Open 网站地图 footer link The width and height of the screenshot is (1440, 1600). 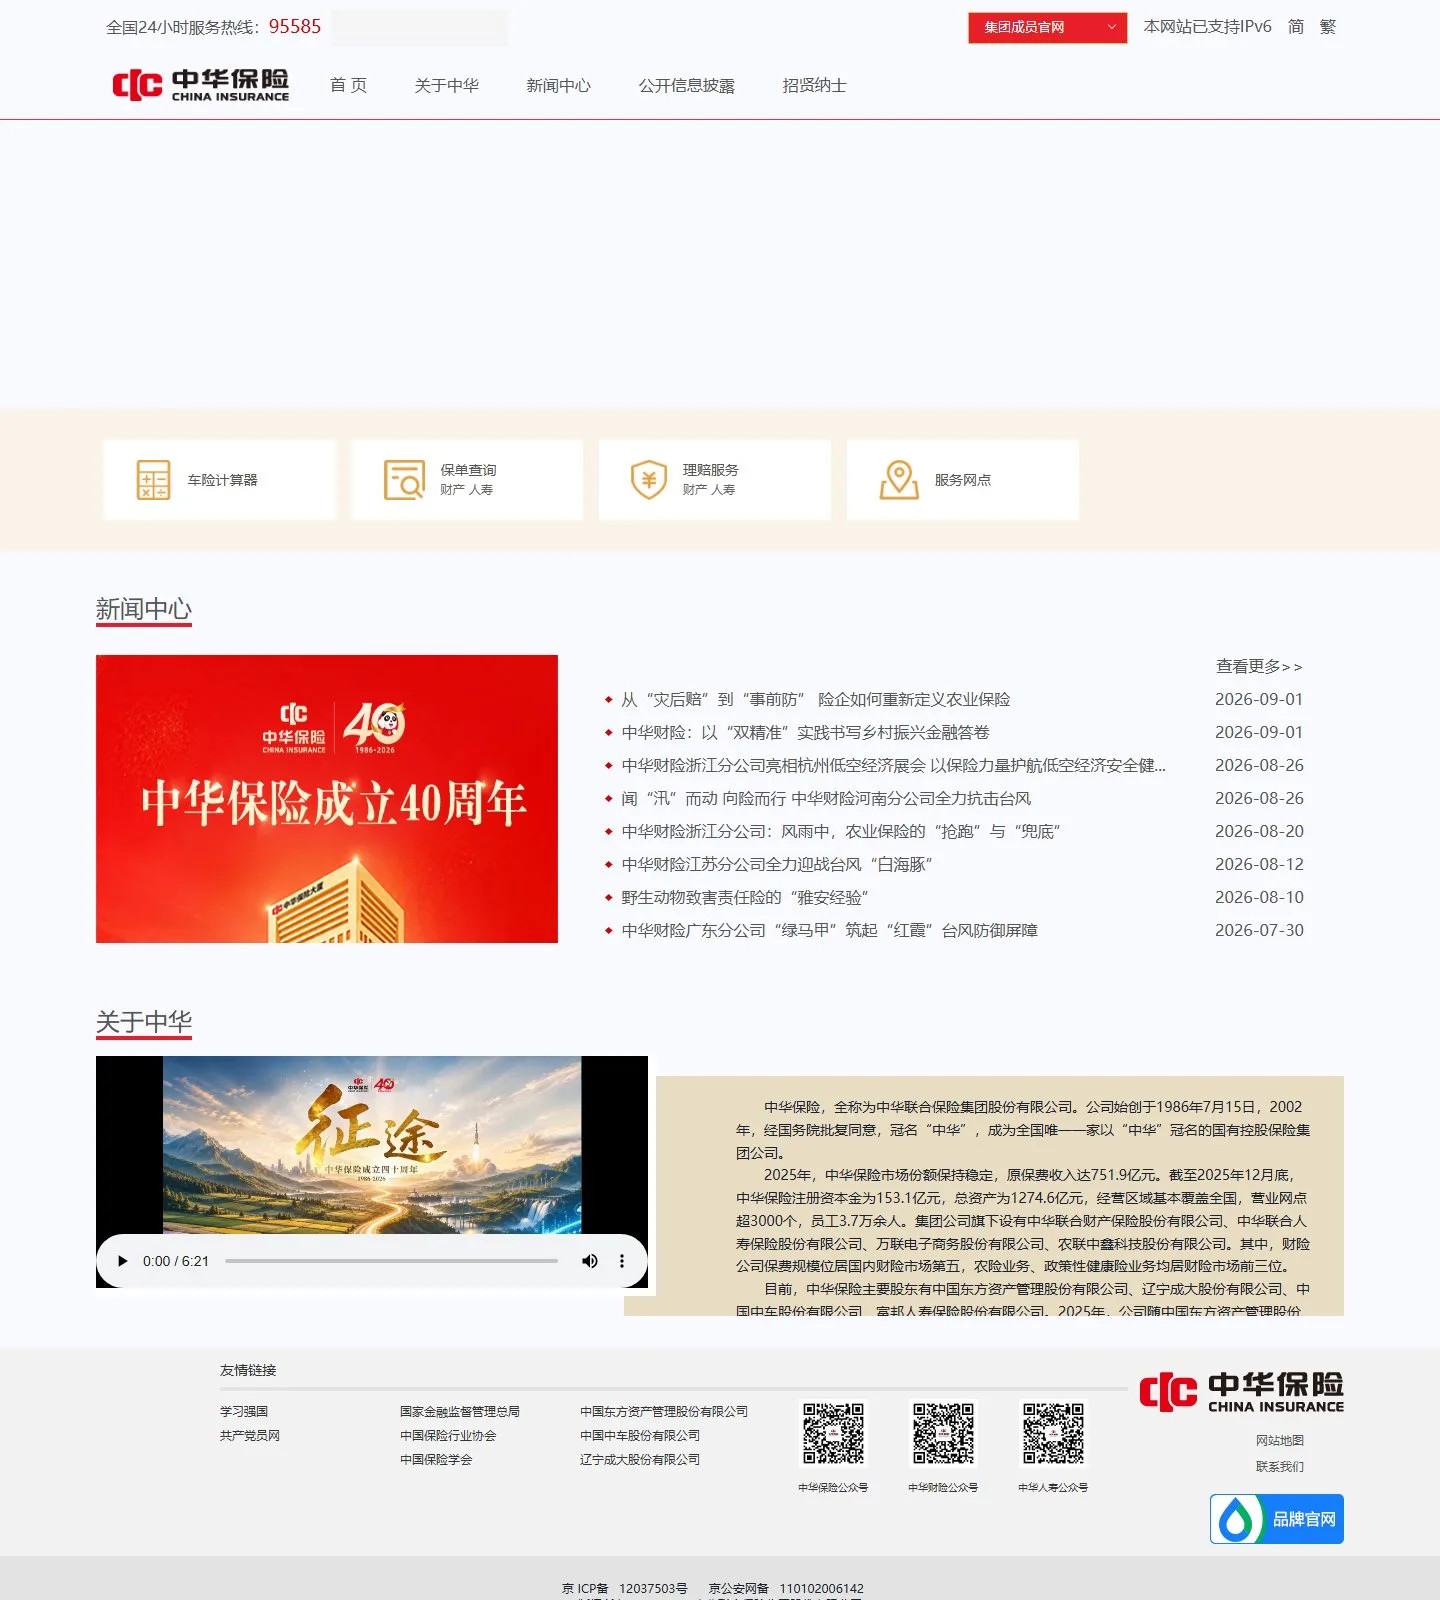(1280, 1440)
